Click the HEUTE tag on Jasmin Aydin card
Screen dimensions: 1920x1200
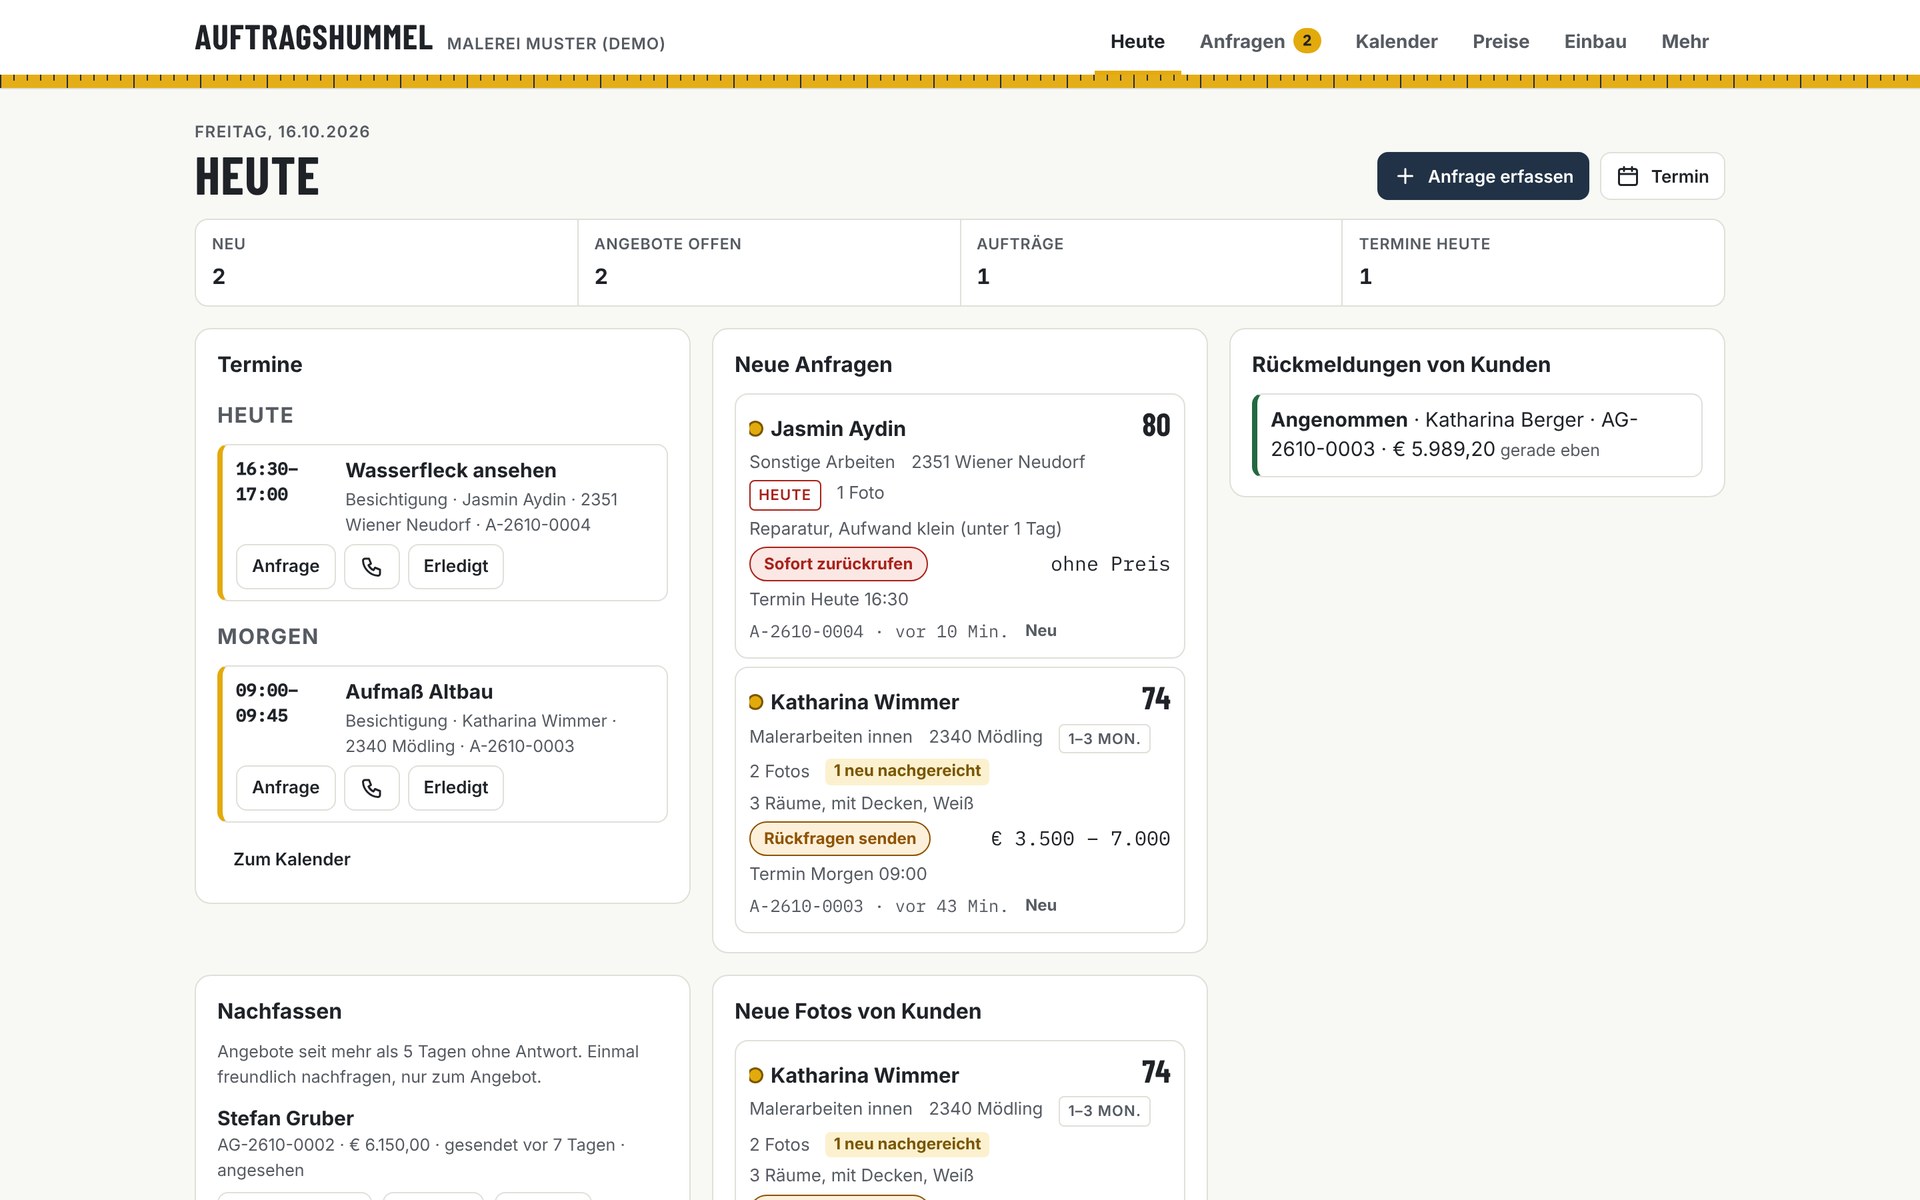pos(785,495)
